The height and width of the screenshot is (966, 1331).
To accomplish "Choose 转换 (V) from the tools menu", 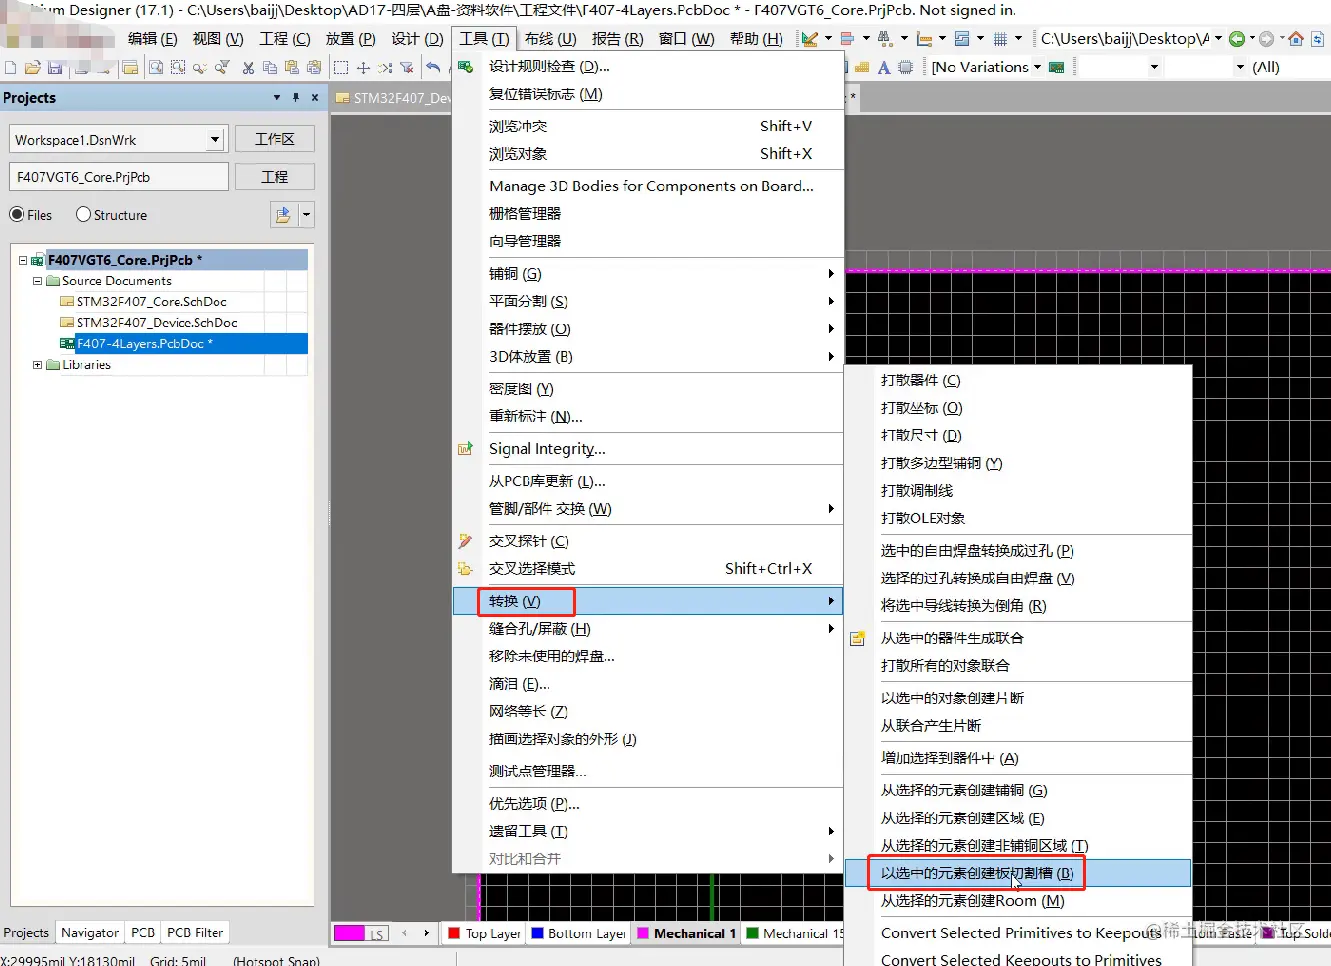I will coord(648,601).
